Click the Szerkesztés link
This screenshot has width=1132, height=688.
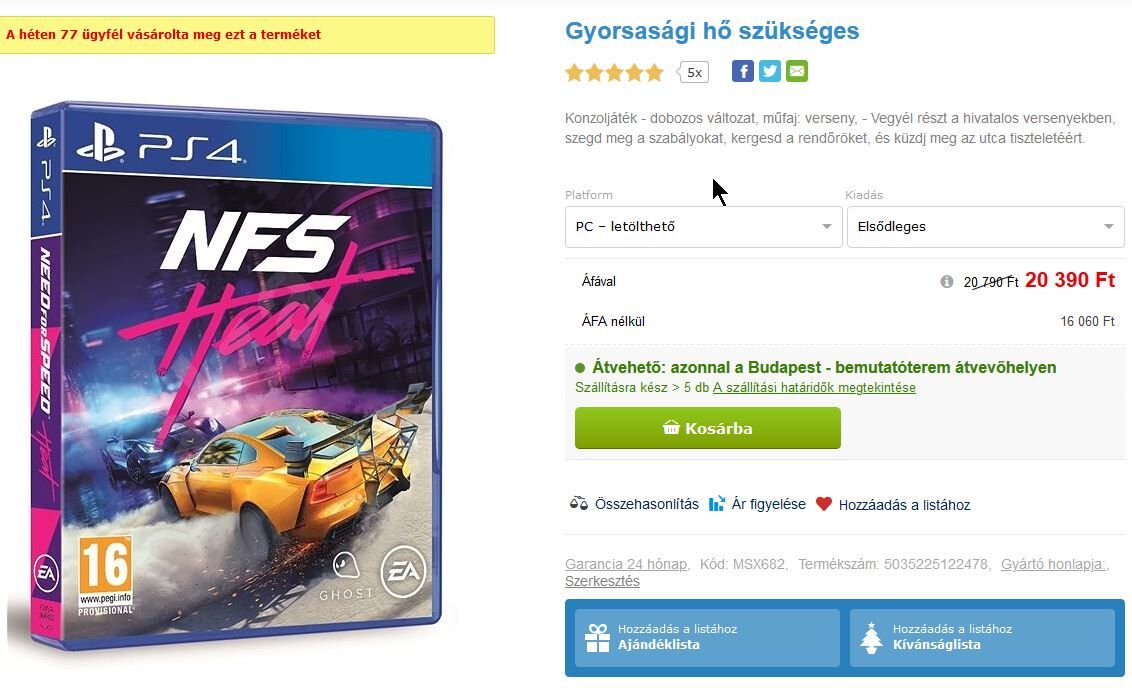click(602, 581)
